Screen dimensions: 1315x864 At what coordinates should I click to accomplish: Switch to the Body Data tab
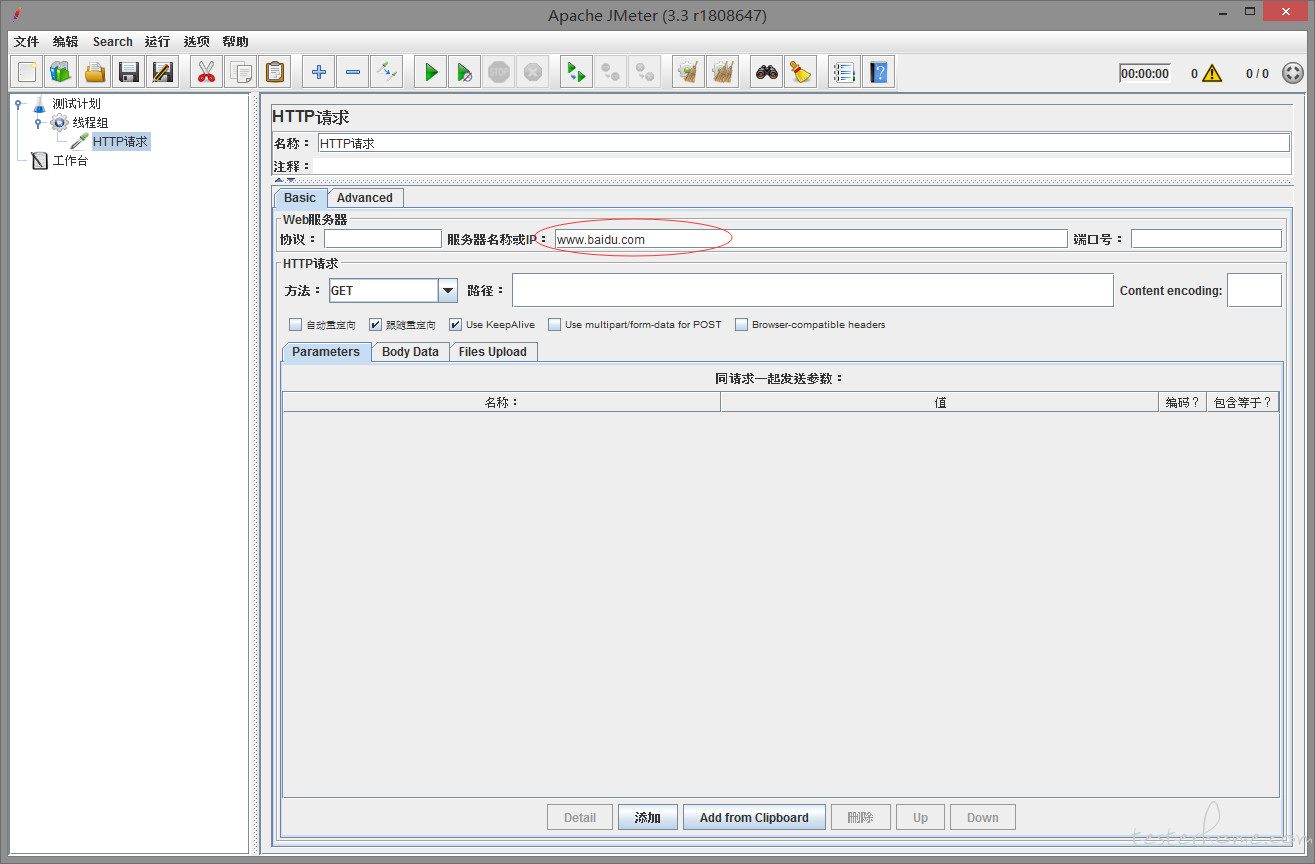pyautogui.click(x=410, y=352)
